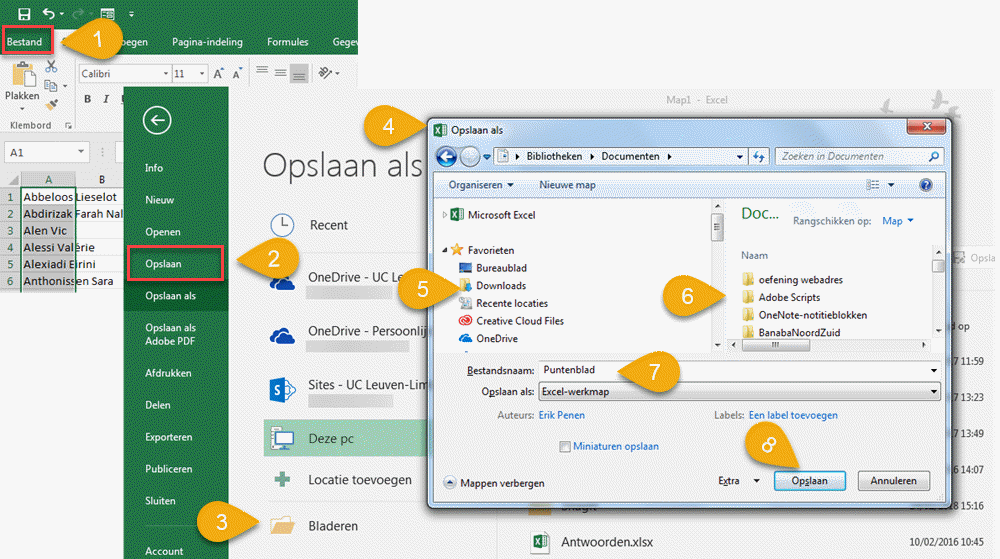Choose Deze pc location

point(344,438)
